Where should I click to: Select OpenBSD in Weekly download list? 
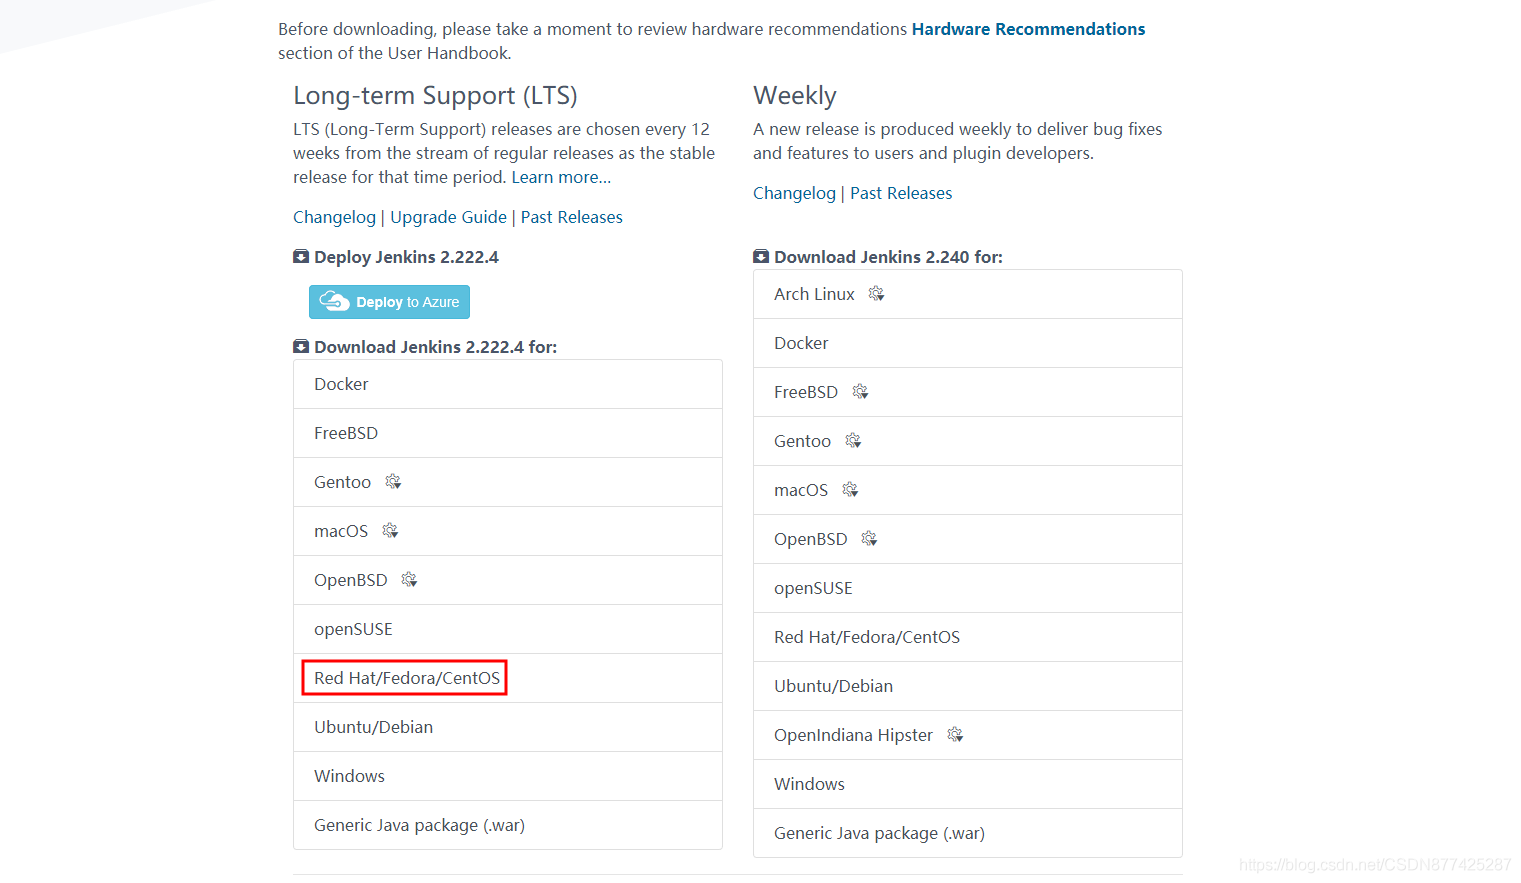(968, 539)
